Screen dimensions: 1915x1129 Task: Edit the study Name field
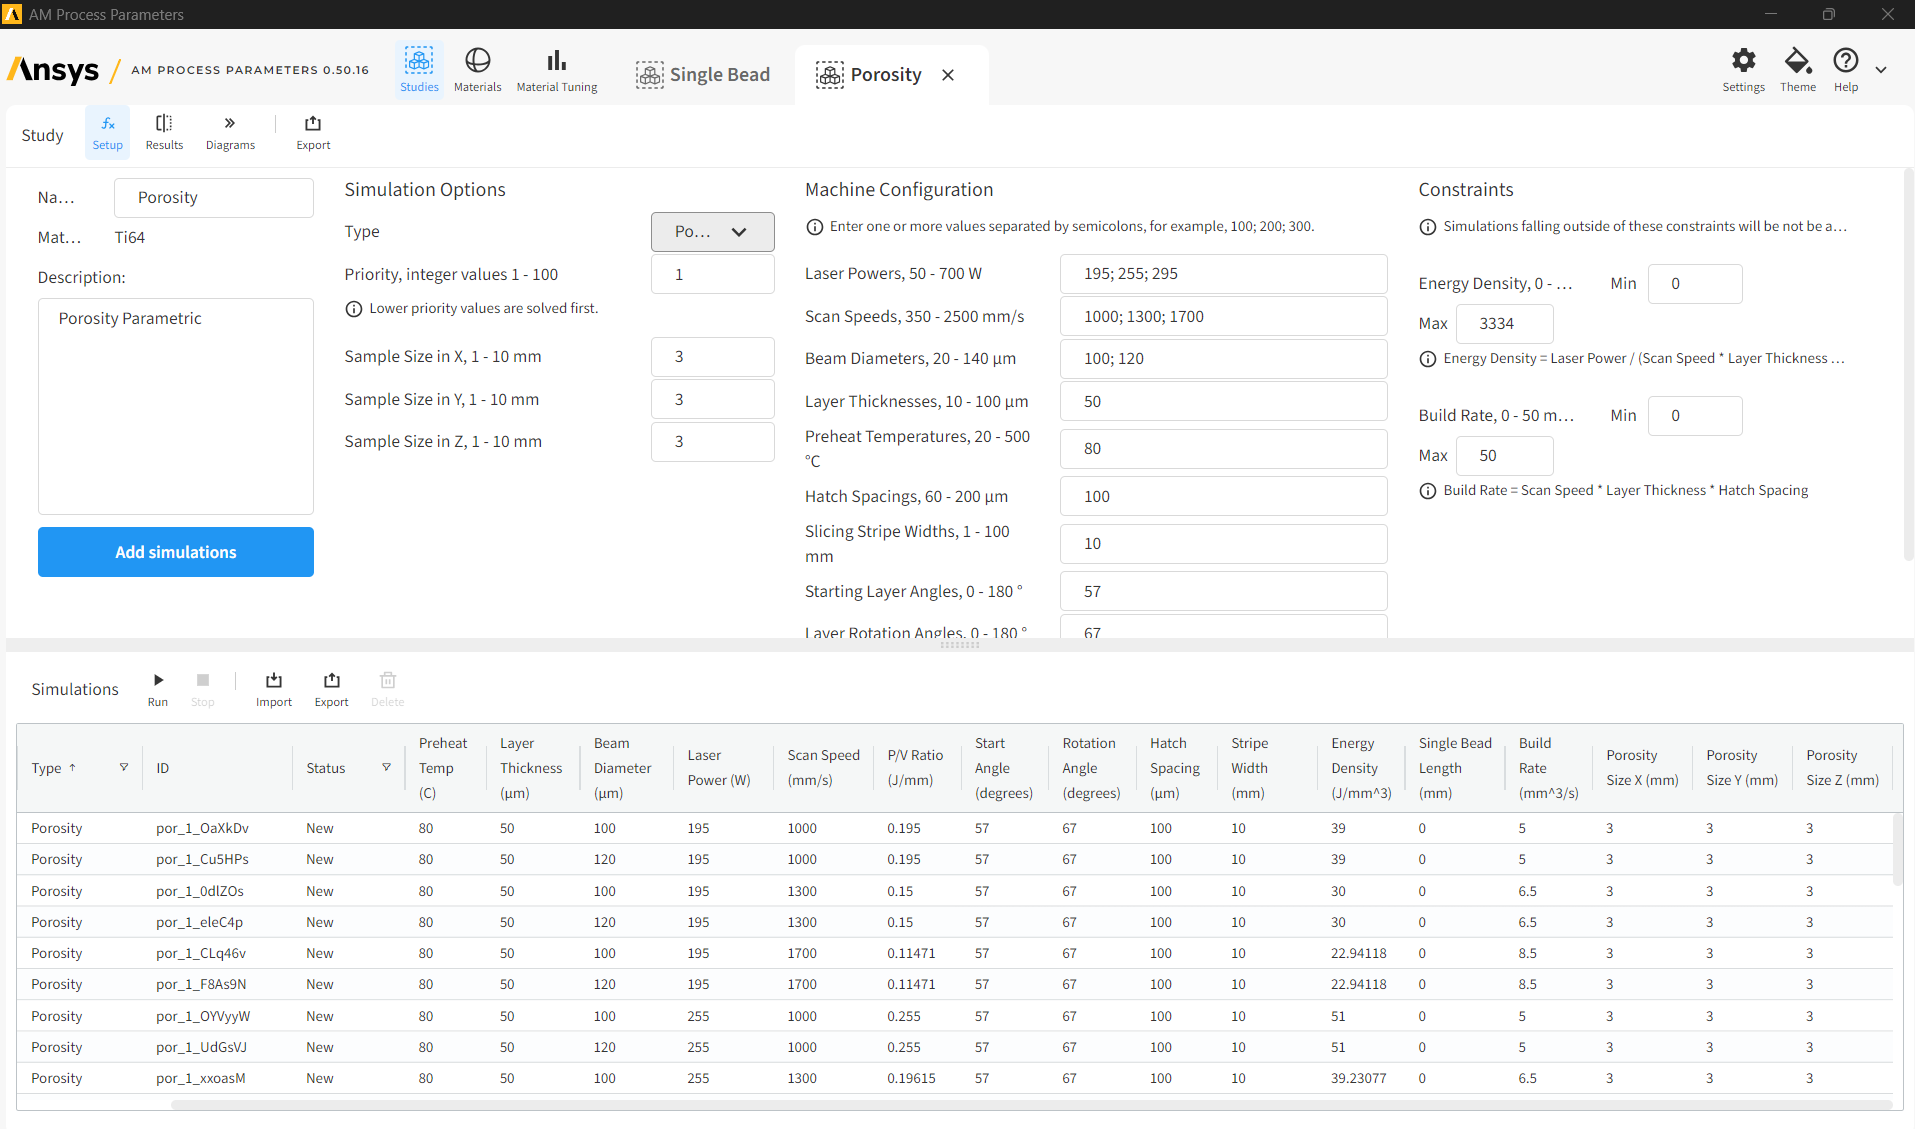[x=214, y=198]
